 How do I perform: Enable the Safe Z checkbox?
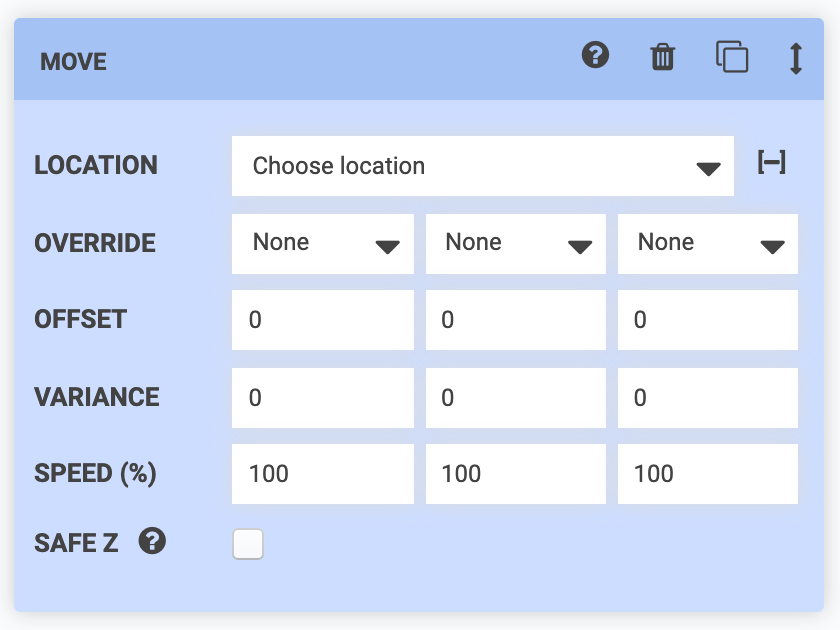[248, 544]
